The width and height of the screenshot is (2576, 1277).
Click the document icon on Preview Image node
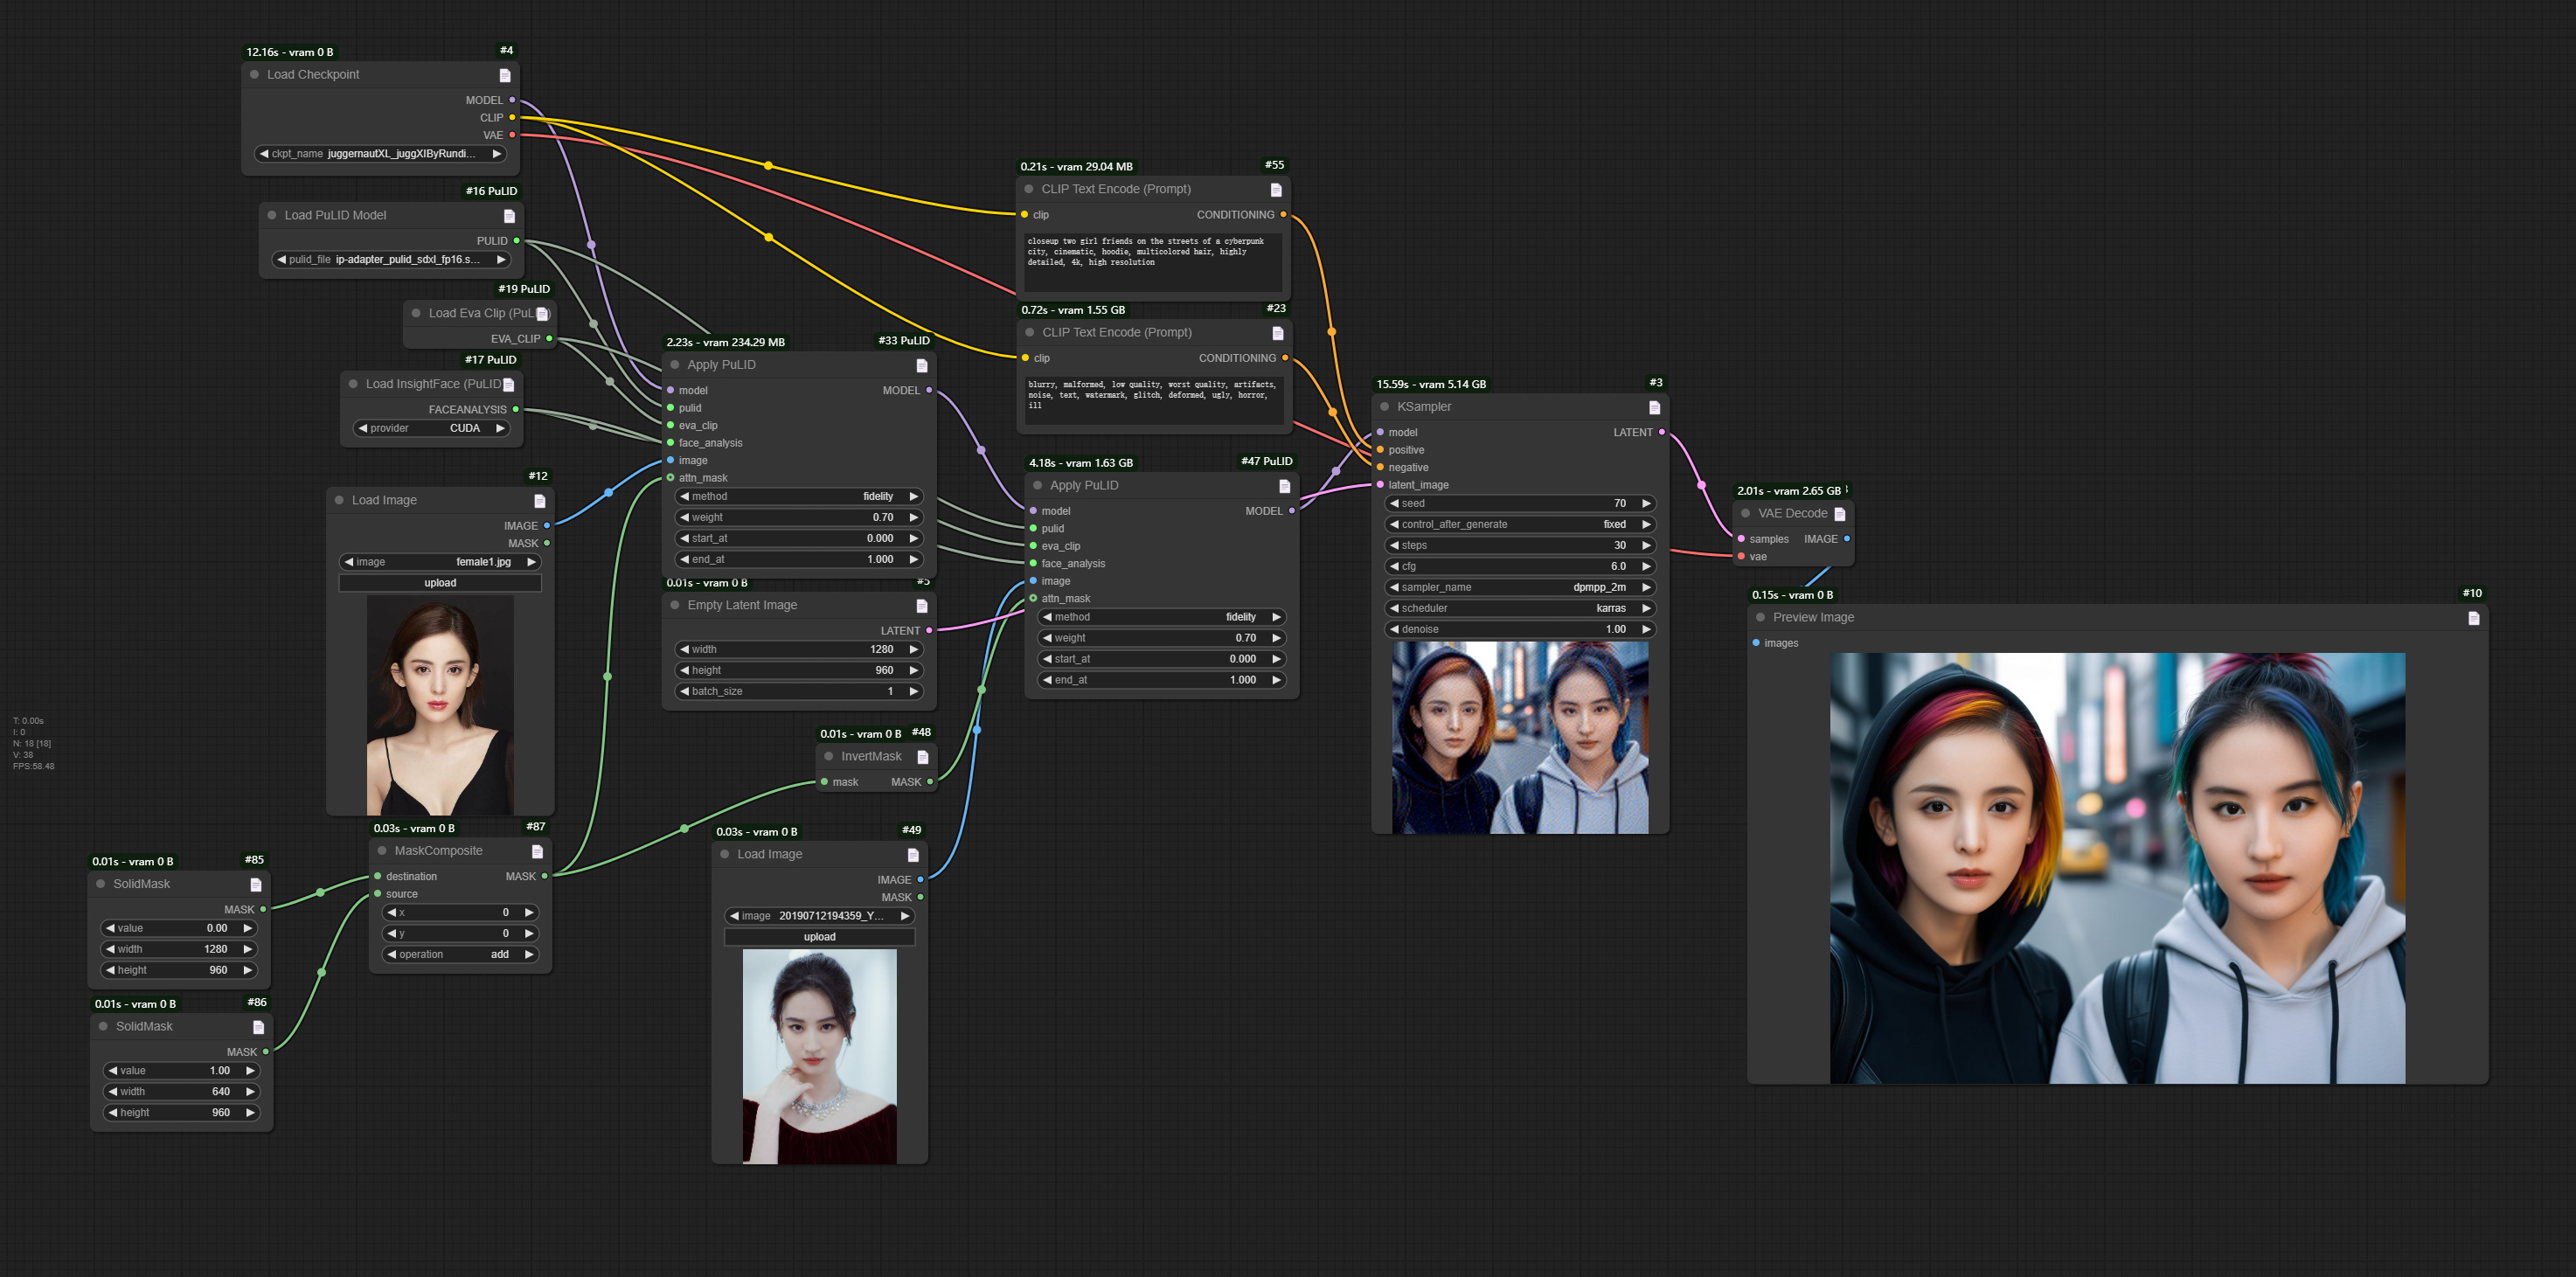2473,618
